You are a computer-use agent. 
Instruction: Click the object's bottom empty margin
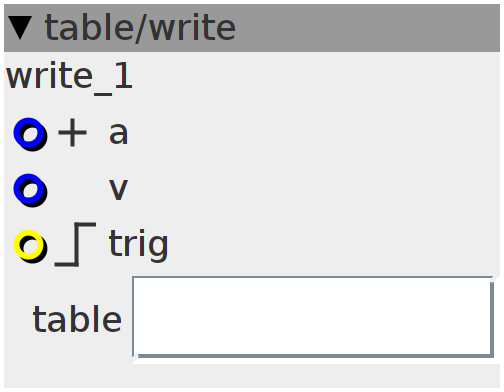(252, 376)
